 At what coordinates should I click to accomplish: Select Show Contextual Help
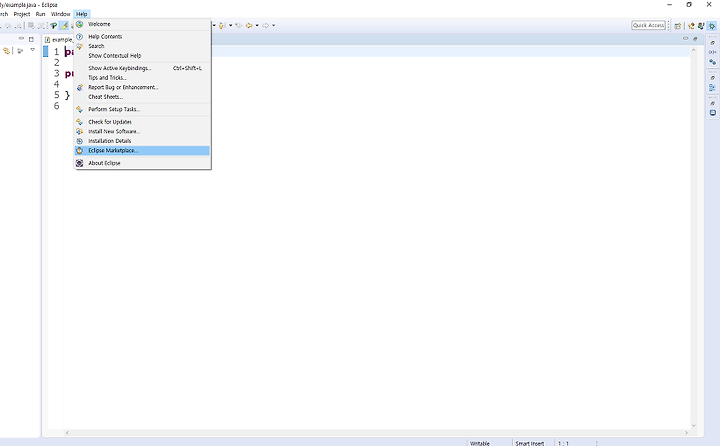(142, 56)
